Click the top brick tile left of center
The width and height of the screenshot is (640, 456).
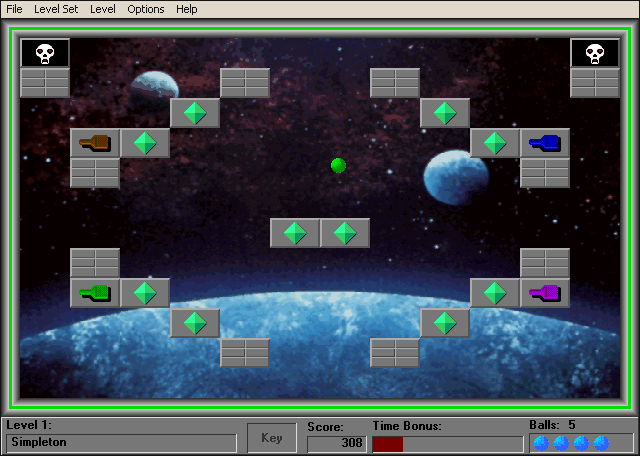point(245,83)
